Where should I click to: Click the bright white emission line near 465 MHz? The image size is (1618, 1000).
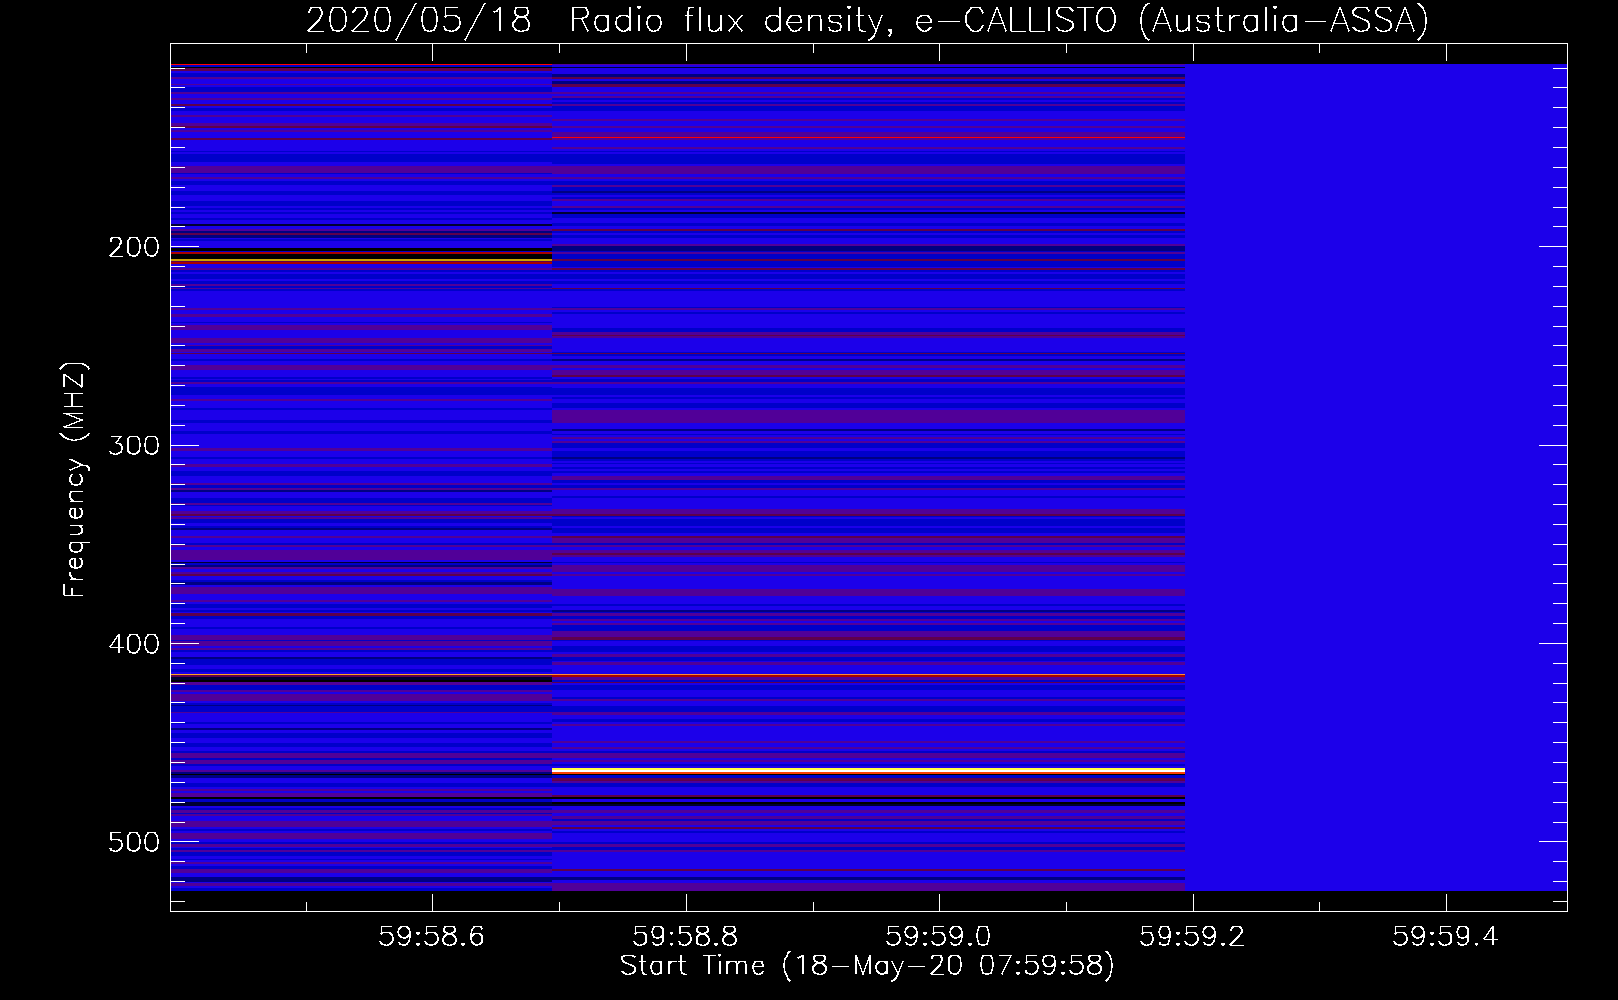tap(868, 770)
